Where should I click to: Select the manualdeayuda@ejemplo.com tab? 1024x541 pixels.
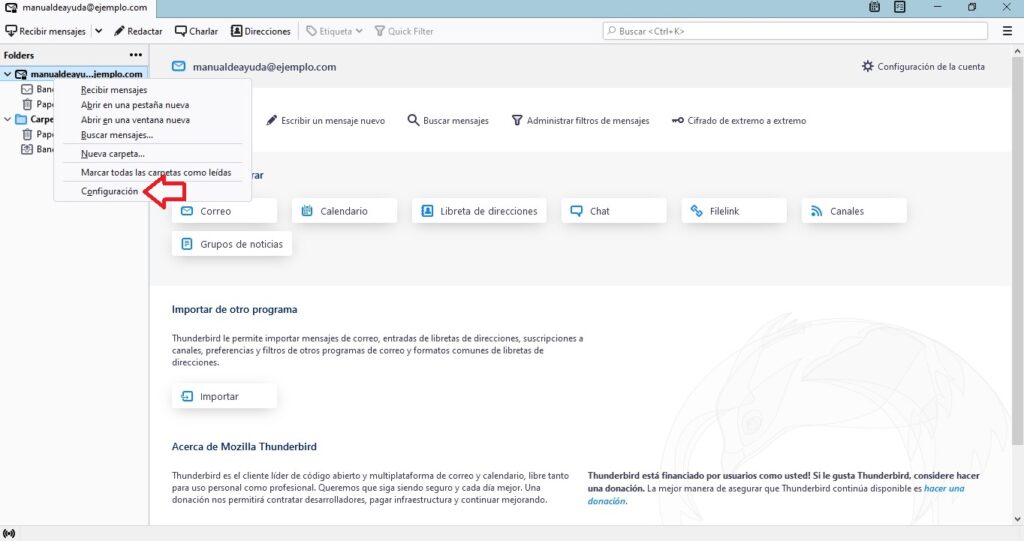click(x=78, y=8)
